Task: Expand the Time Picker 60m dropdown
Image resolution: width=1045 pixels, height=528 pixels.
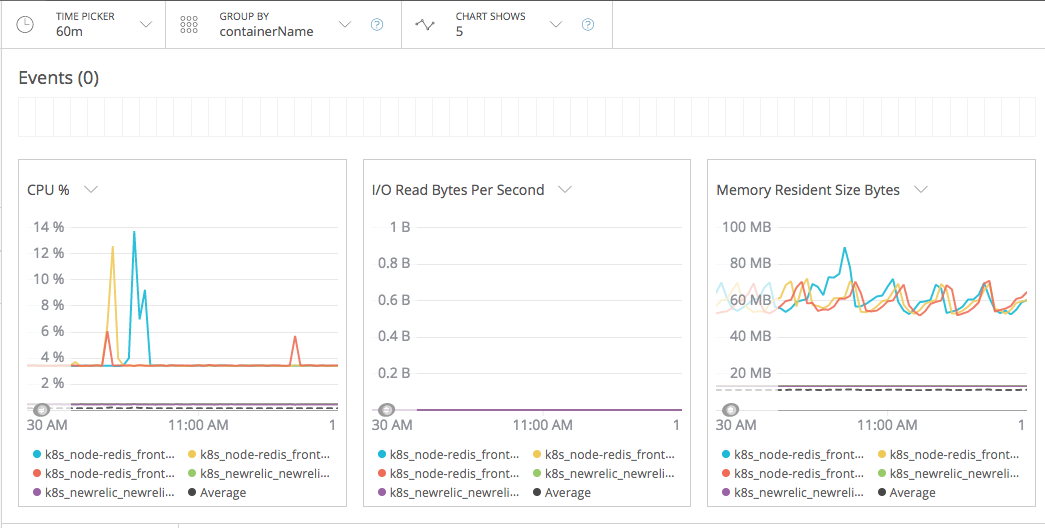Action: pos(145,24)
